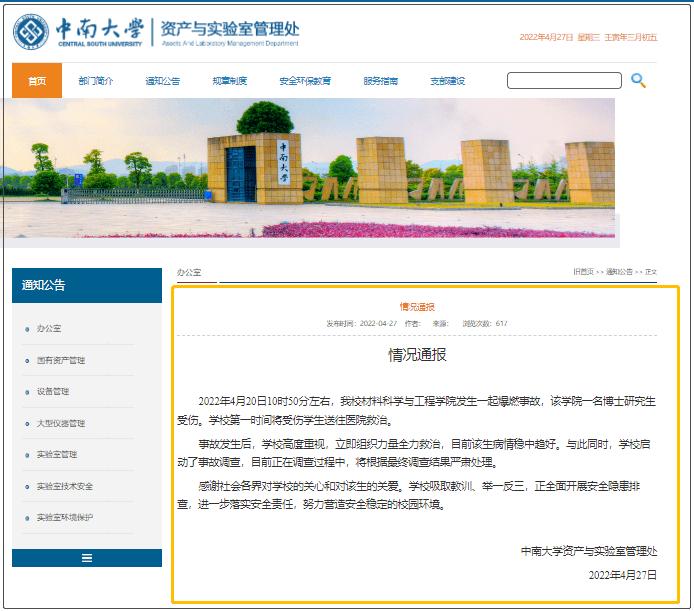Open the 首页 home tab
Viewport: 694px width, 611px height.
[37, 81]
